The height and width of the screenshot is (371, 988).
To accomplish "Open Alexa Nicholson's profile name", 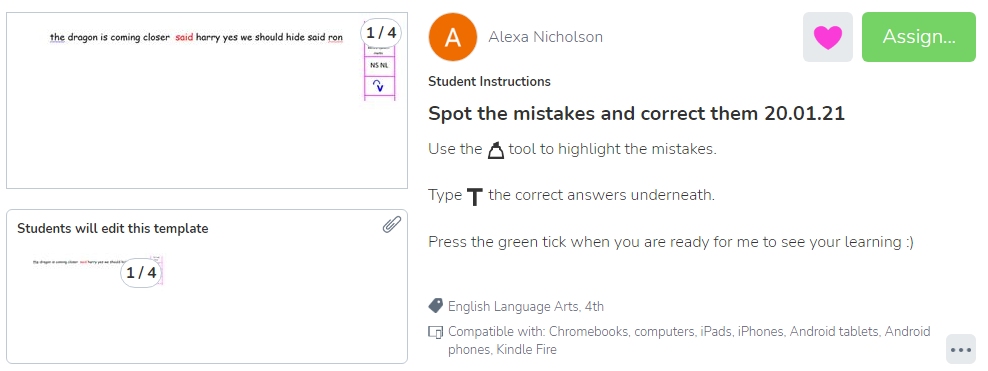I will [545, 37].
